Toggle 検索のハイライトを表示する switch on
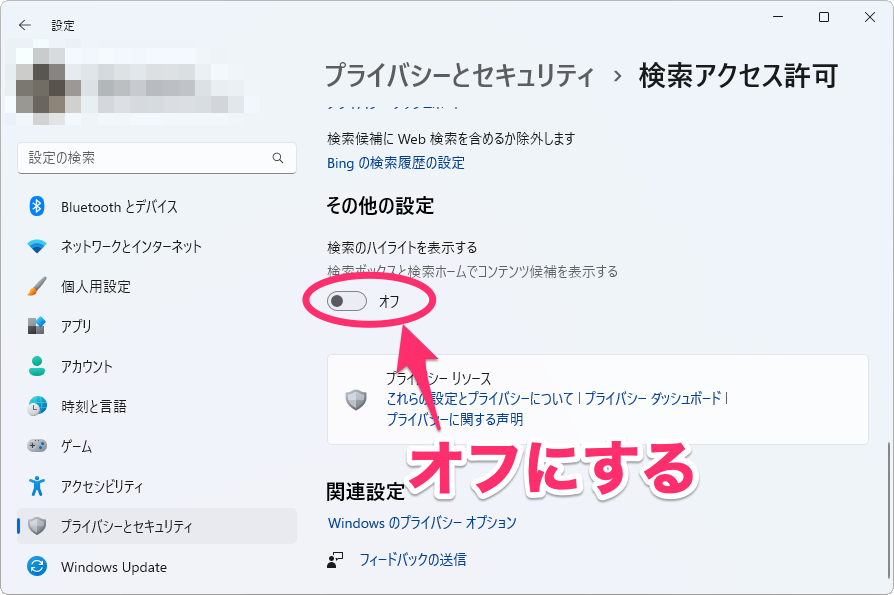Viewport: 894px width, 595px height. click(345, 301)
